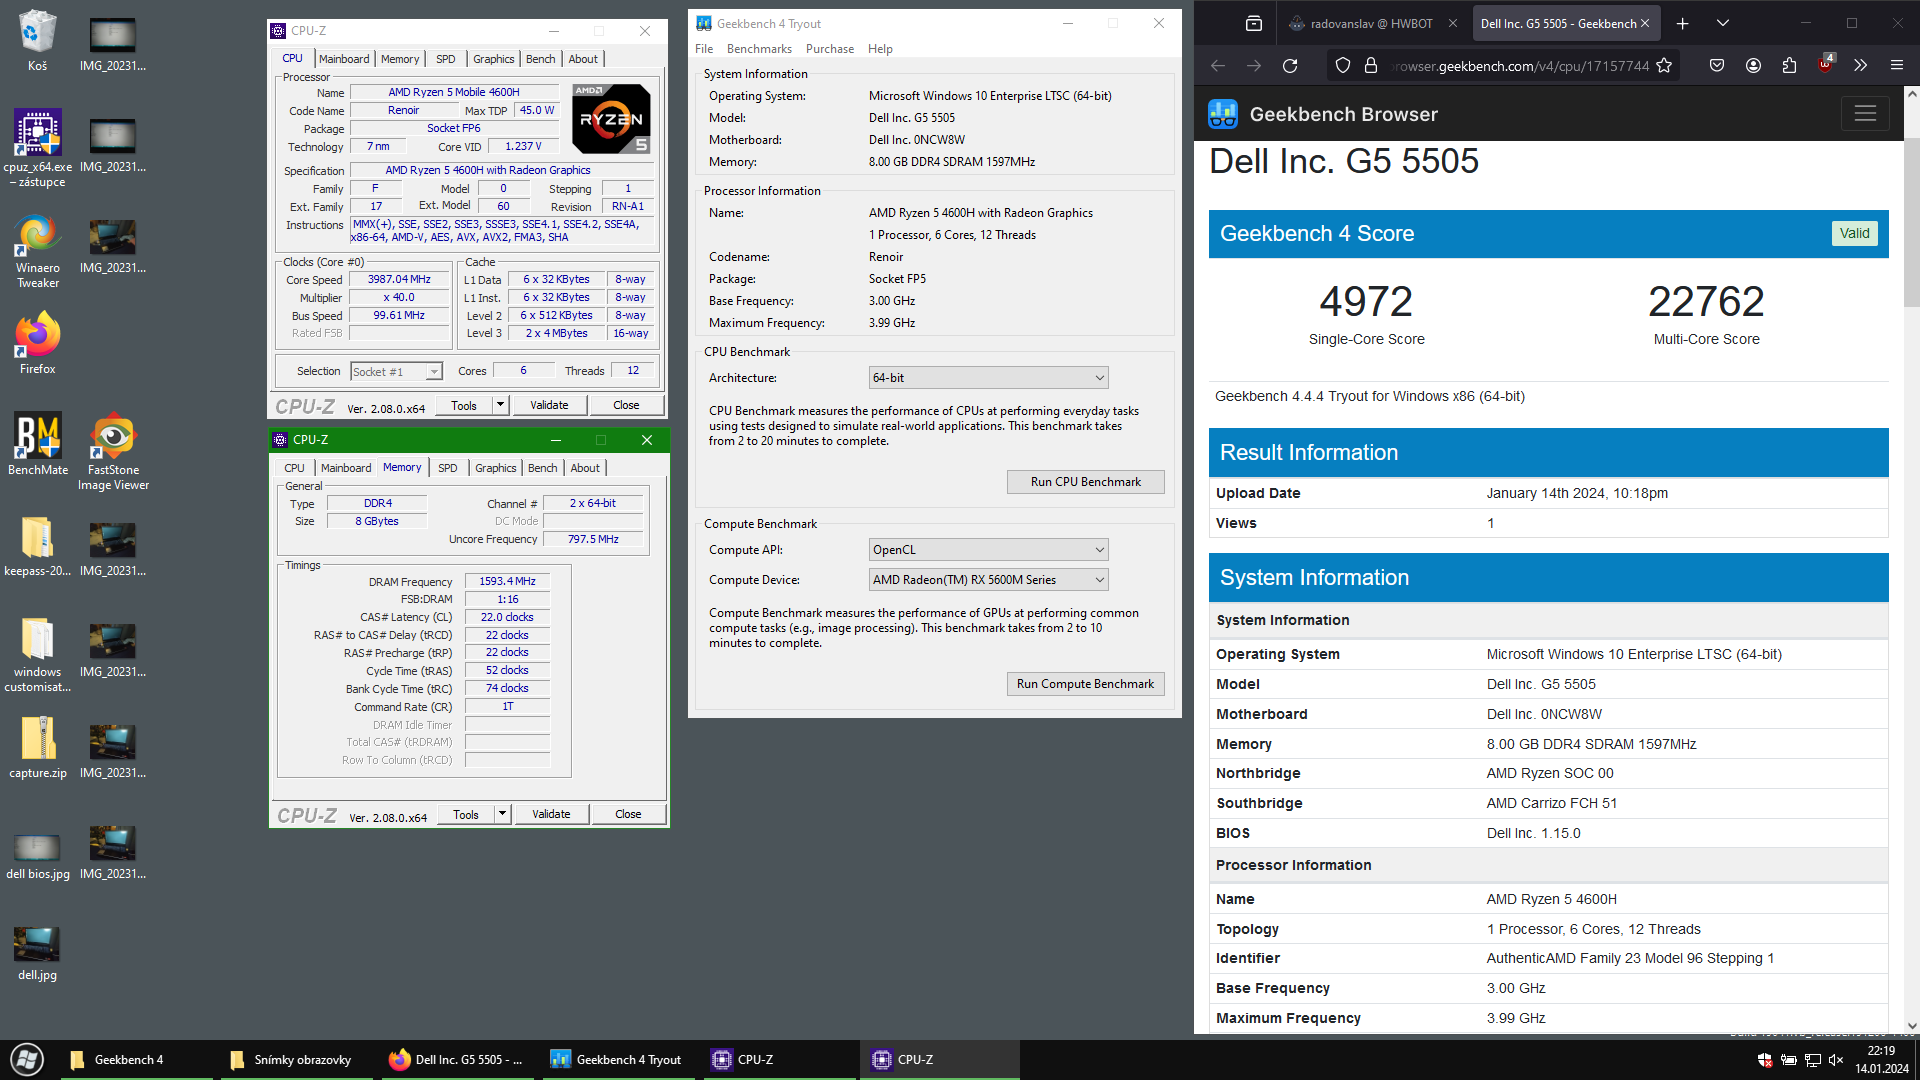Open Firefox extensions puzzle icon
This screenshot has width=1920, height=1080.
1789,65
